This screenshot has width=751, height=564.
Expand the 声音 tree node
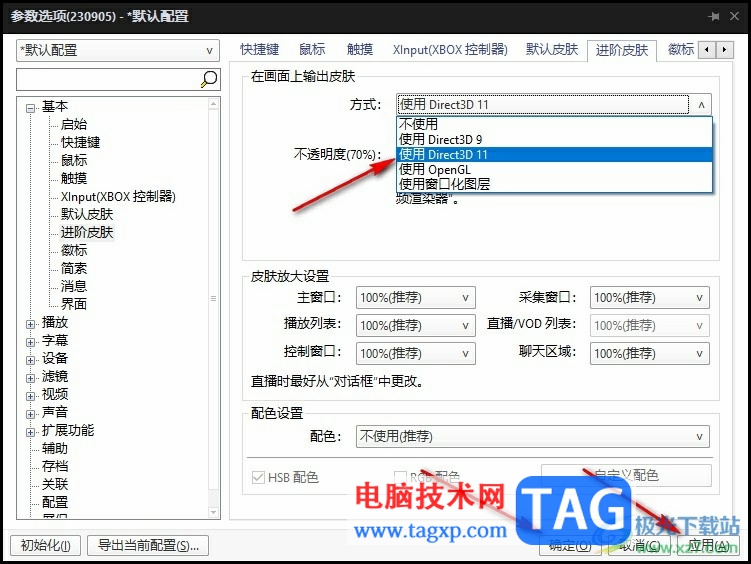pyautogui.click(x=31, y=414)
